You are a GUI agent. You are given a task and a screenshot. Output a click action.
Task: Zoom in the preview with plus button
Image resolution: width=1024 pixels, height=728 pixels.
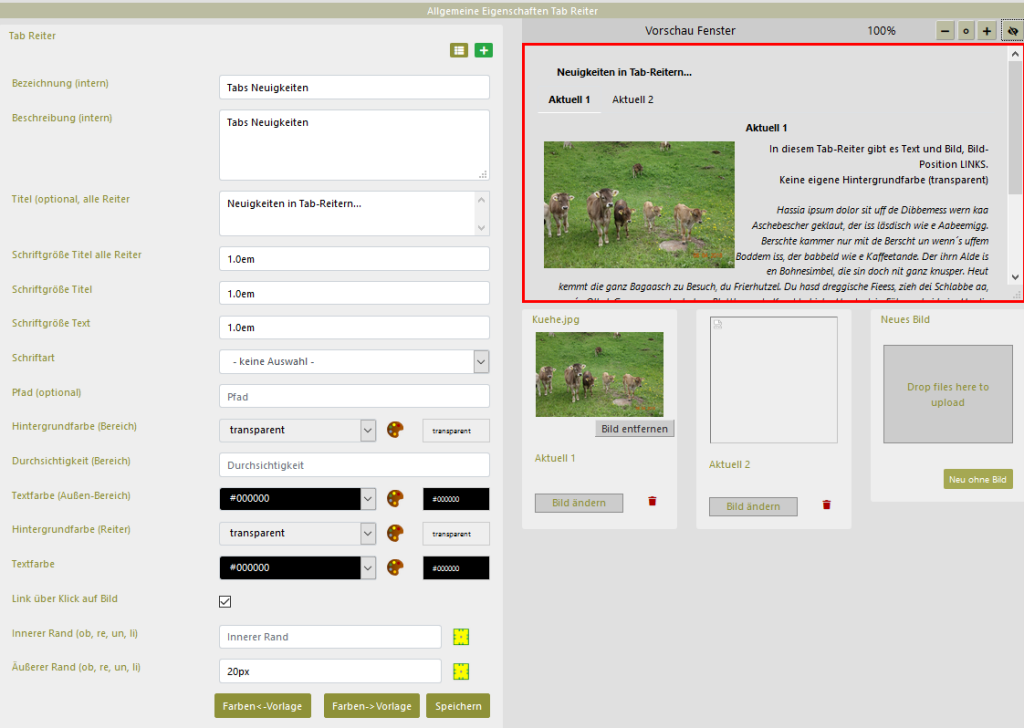pos(987,31)
